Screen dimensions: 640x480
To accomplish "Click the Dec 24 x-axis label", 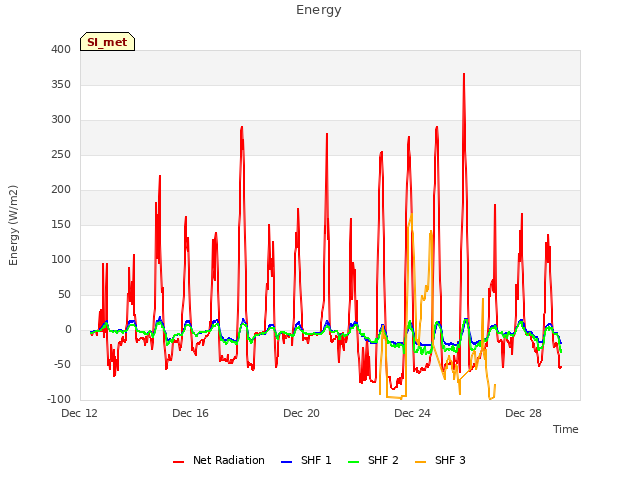I will 413,413.
